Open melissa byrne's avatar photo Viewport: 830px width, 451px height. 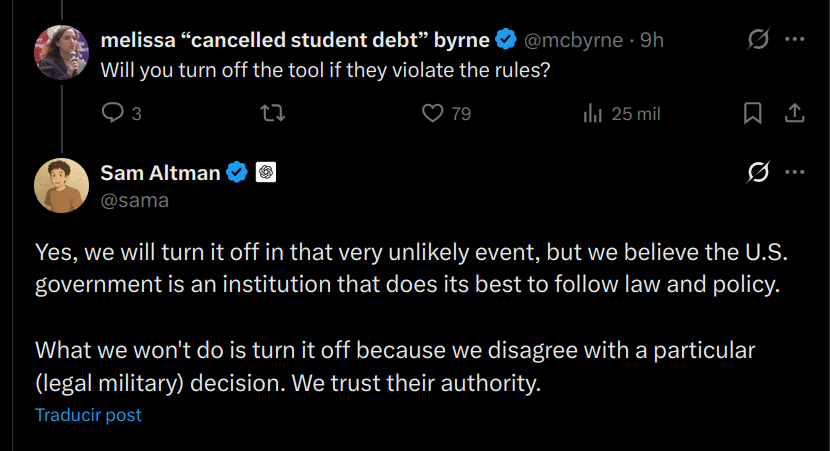click(x=61, y=52)
